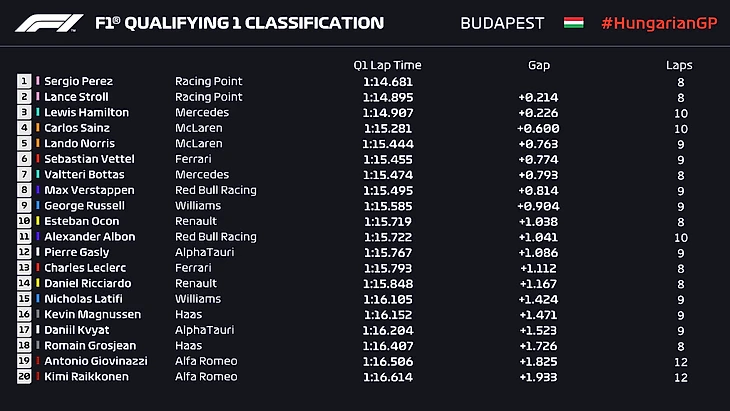Click the Hungarian flag icon
This screenshot has height=411, width=730.
574,22
